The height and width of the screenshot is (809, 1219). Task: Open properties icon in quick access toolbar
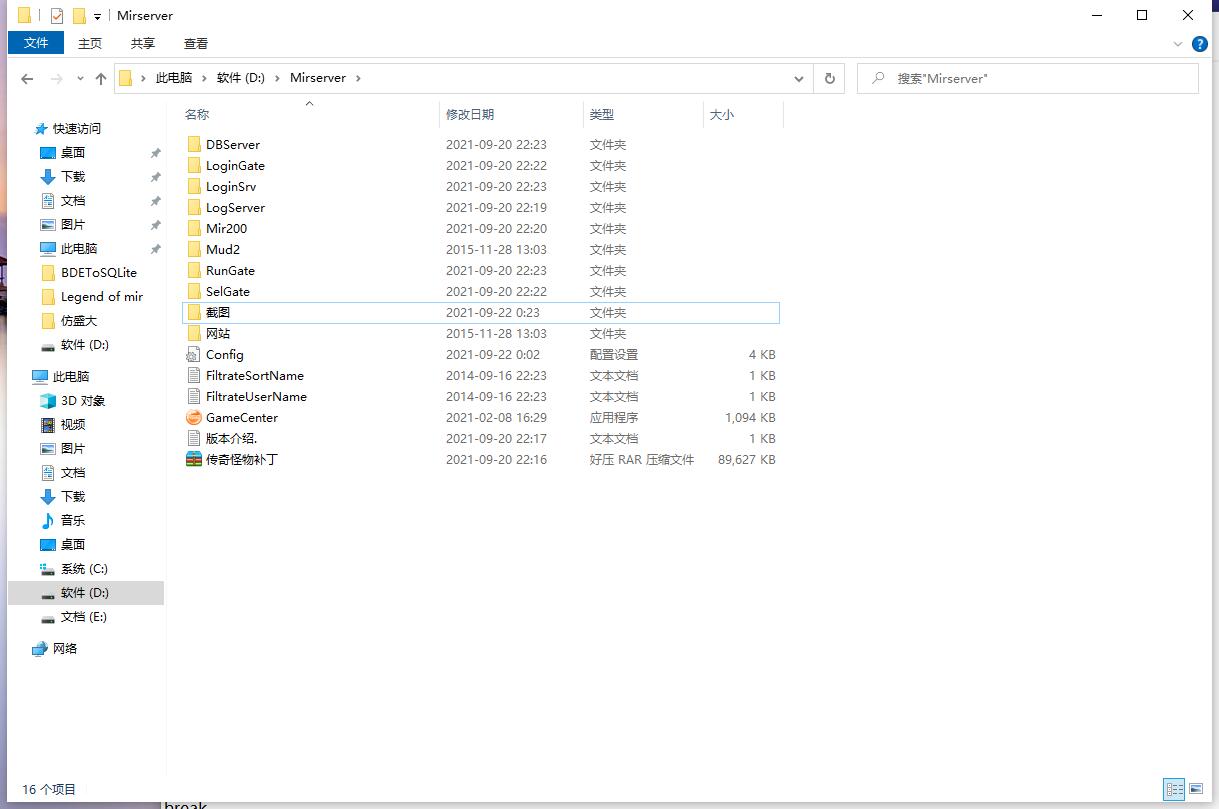coord(57,16)
